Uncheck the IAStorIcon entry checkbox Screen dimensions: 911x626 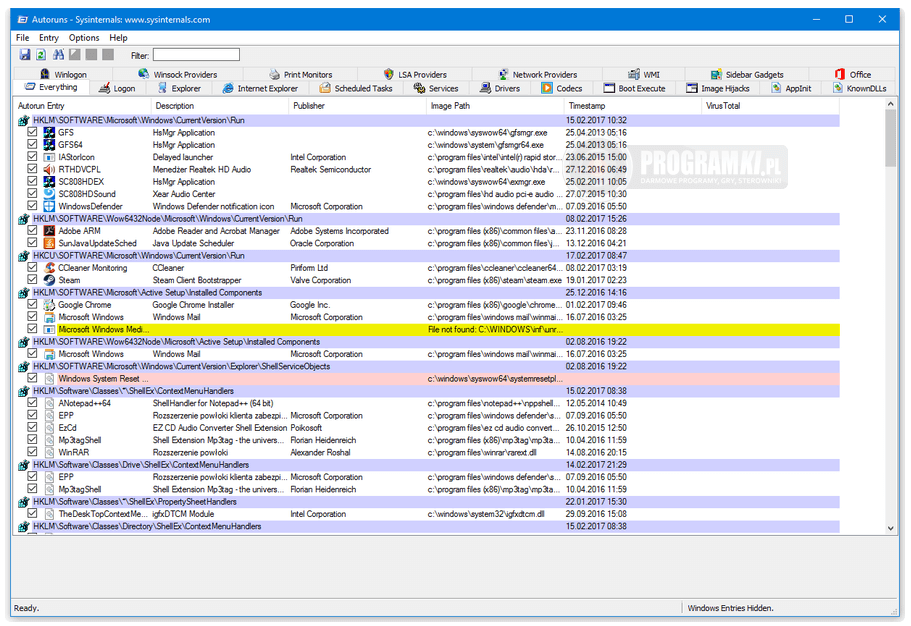(33, 156)
